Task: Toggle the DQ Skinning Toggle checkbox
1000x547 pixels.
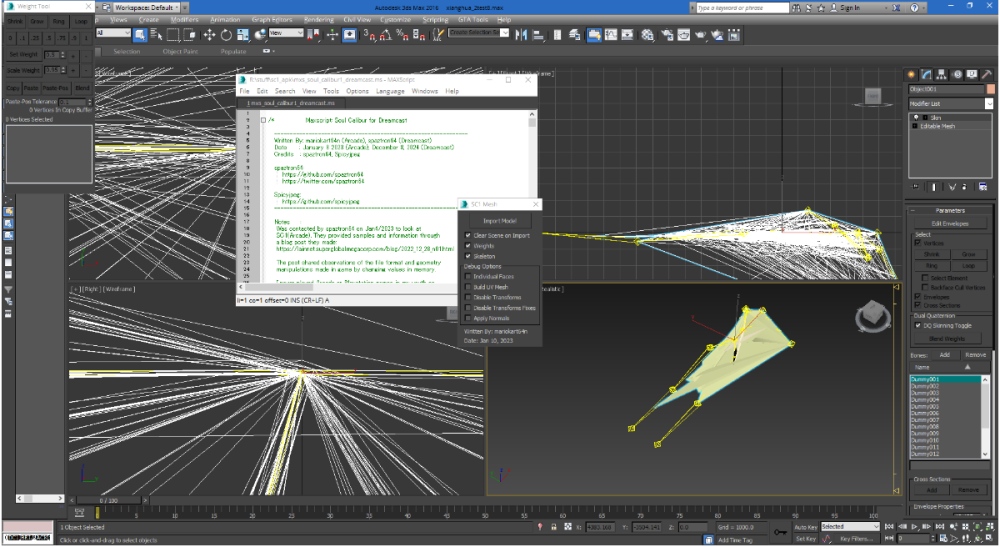Action: 918,325
